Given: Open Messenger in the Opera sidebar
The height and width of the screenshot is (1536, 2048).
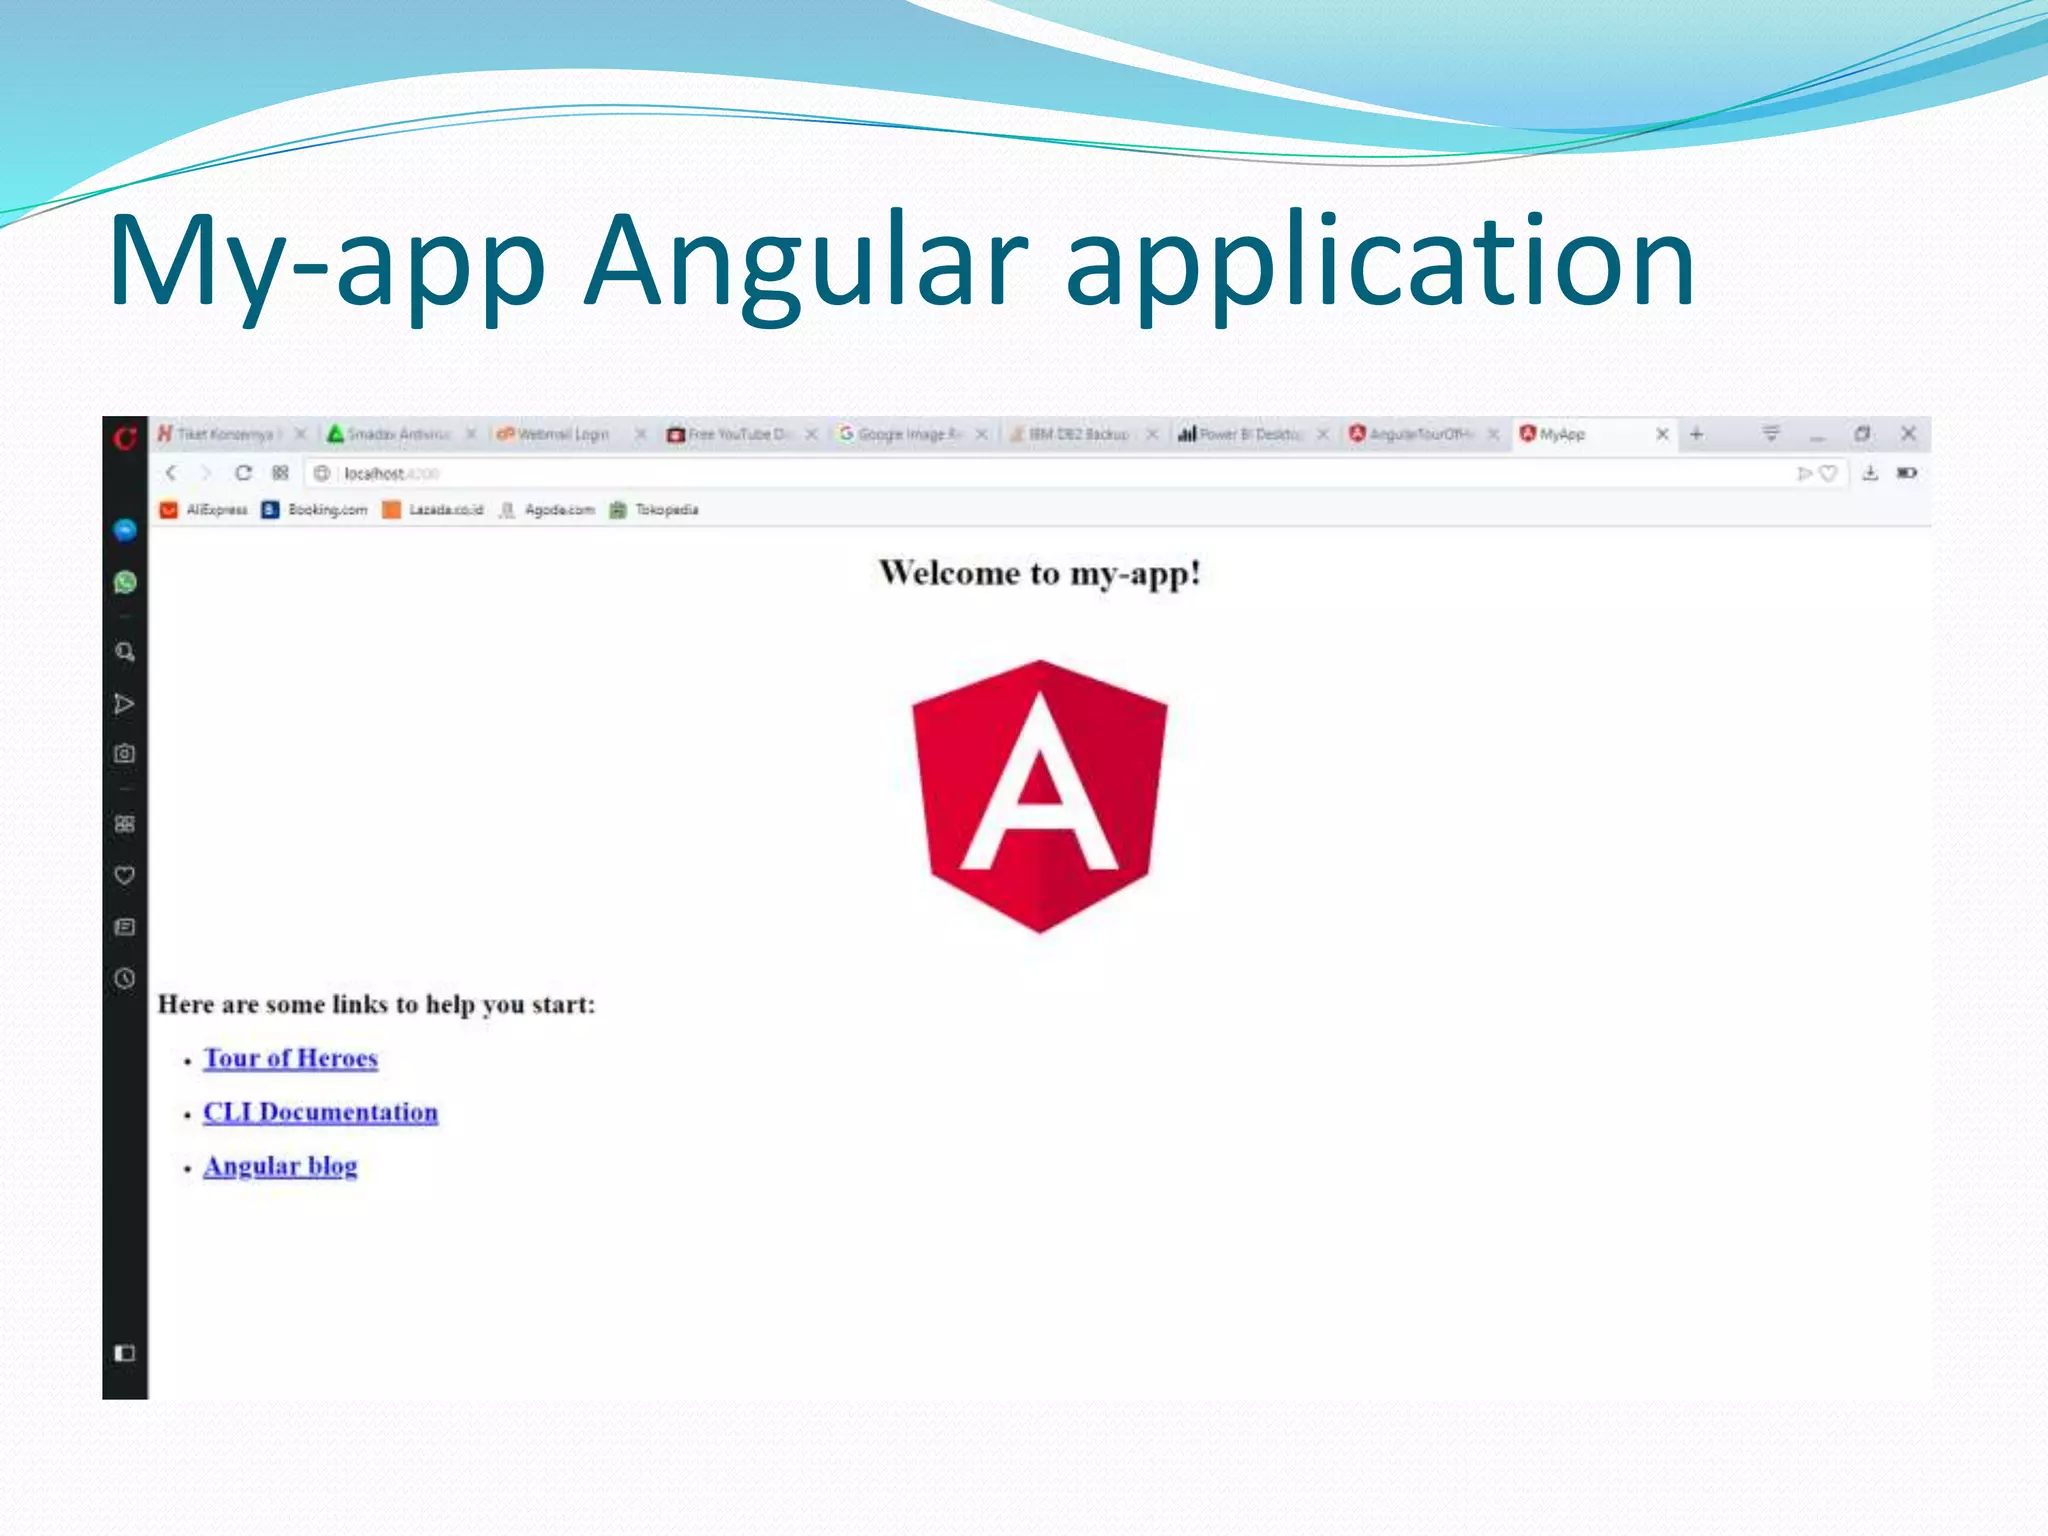Looking at the screenshot, I should [x=125, y=530].
